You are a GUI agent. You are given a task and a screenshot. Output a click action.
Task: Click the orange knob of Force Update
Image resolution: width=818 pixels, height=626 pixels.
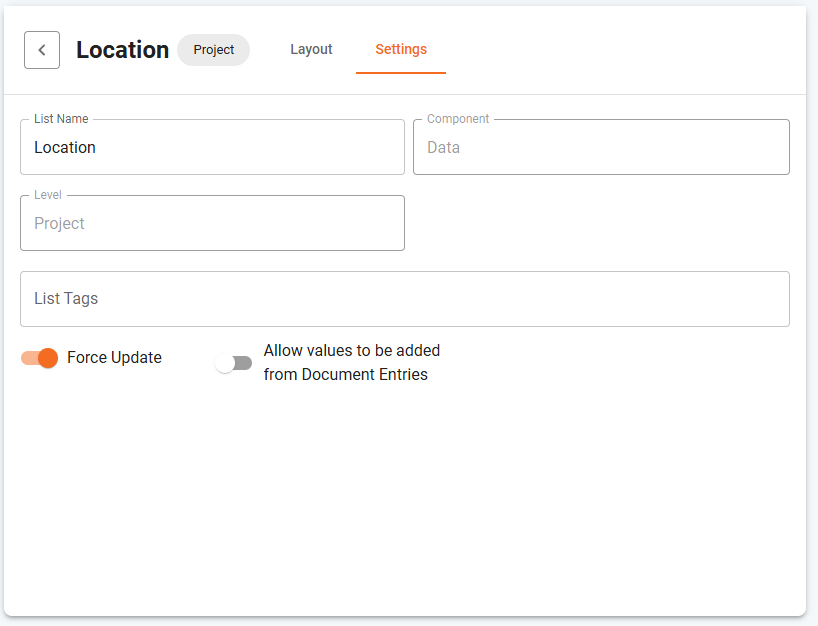pyautogui.click(x=48, y=358)
